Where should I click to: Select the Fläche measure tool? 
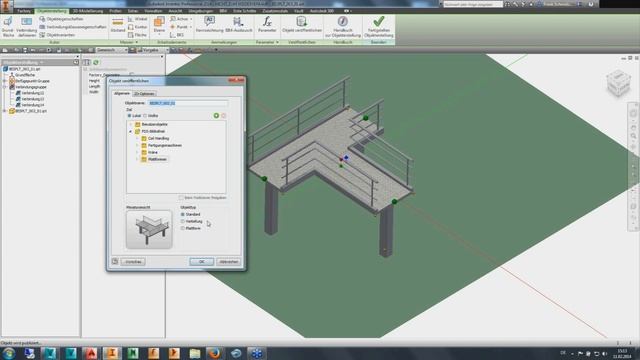pyautogui.click(x=138, y=35)
